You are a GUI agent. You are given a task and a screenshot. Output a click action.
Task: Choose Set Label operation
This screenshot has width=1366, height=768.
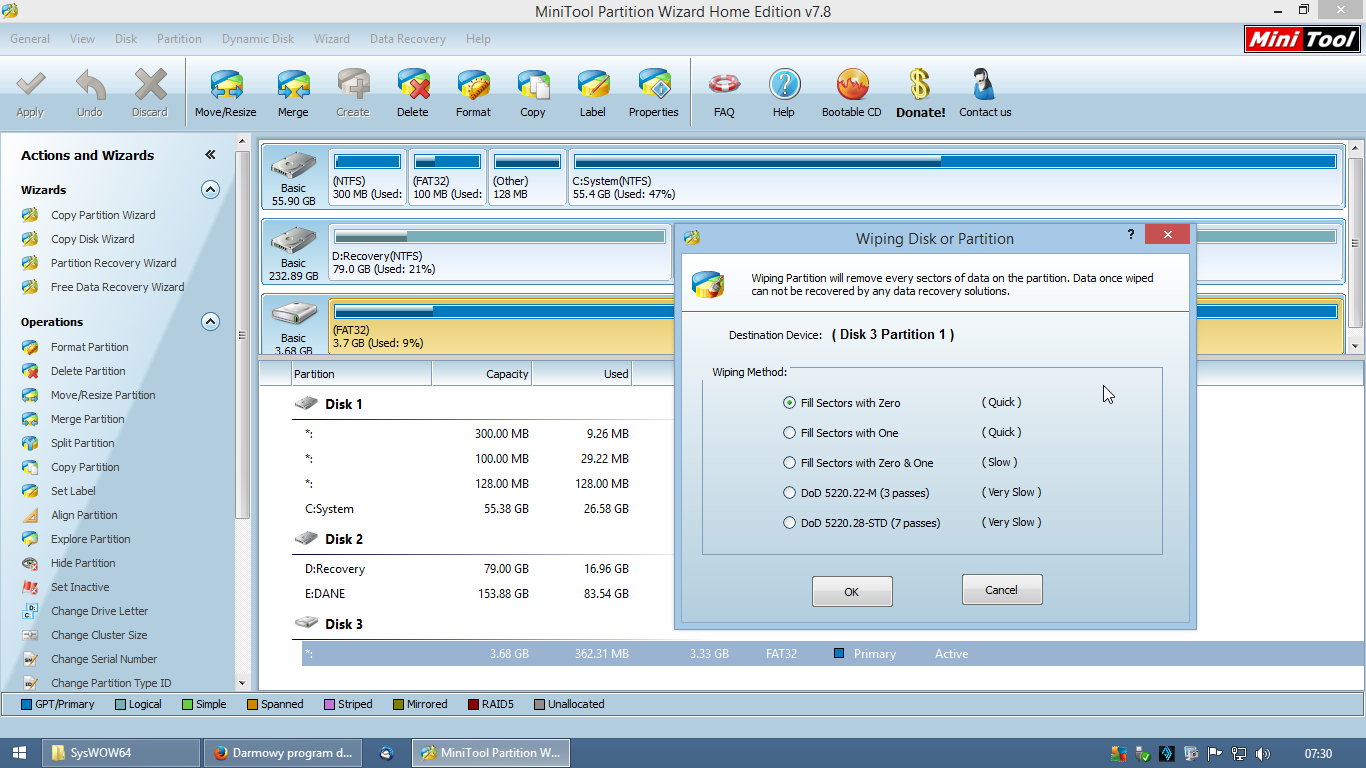pos(73,491)
